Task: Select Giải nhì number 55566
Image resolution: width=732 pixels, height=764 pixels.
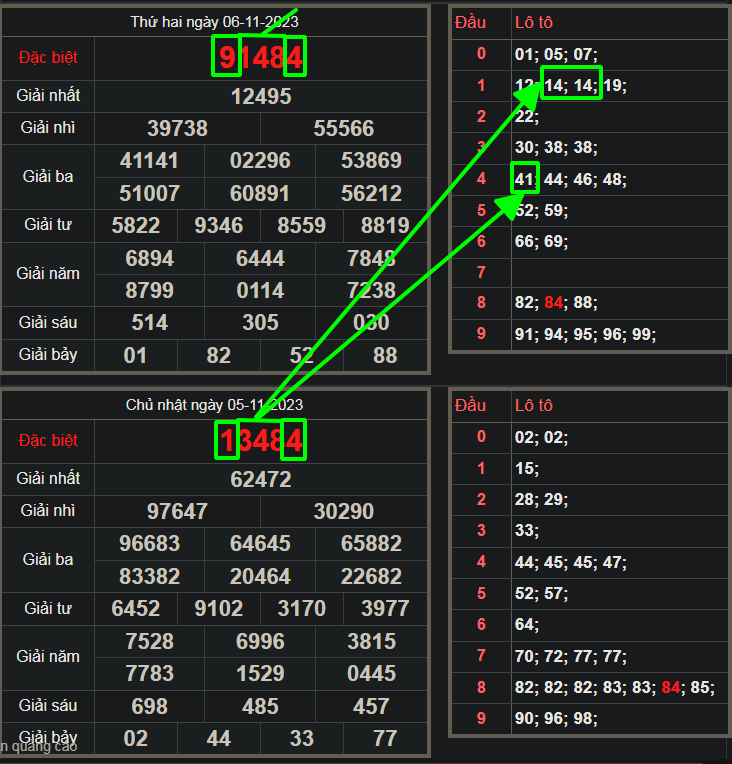Action: 343,129
